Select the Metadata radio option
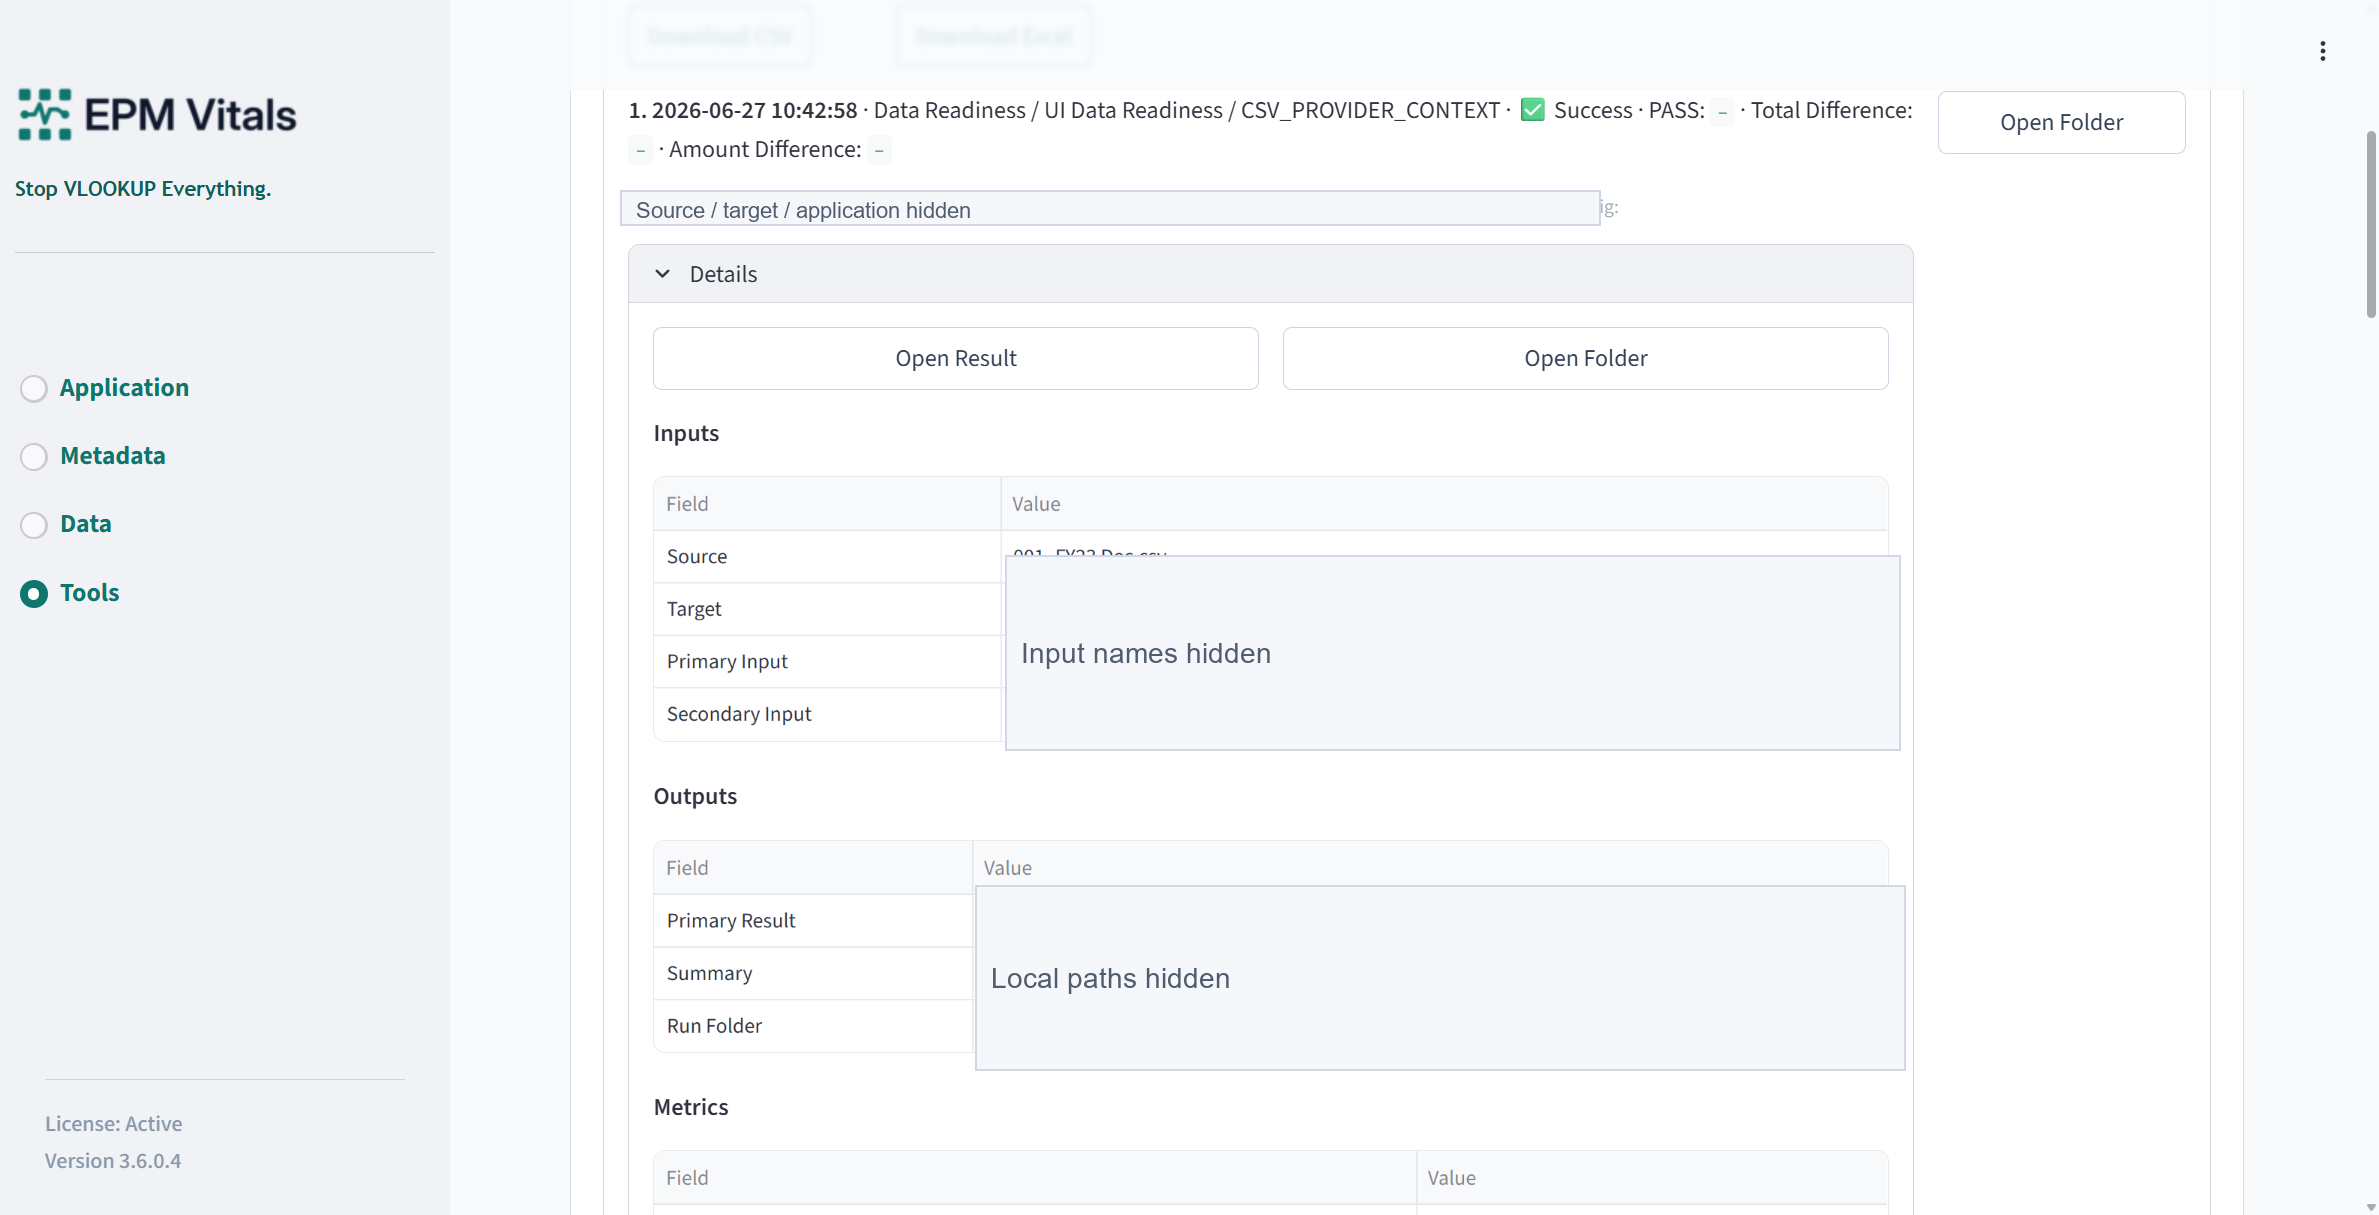Image resolution: width=2379 pixels, height=1215 pixels. coord(34,456)
